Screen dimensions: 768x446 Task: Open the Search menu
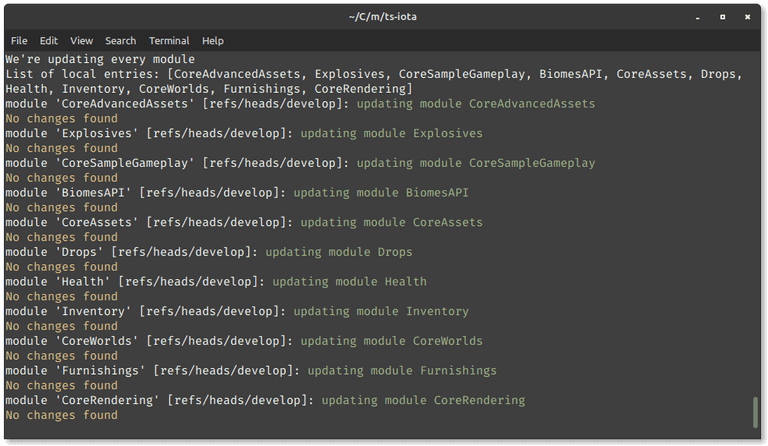coord(120,41)
